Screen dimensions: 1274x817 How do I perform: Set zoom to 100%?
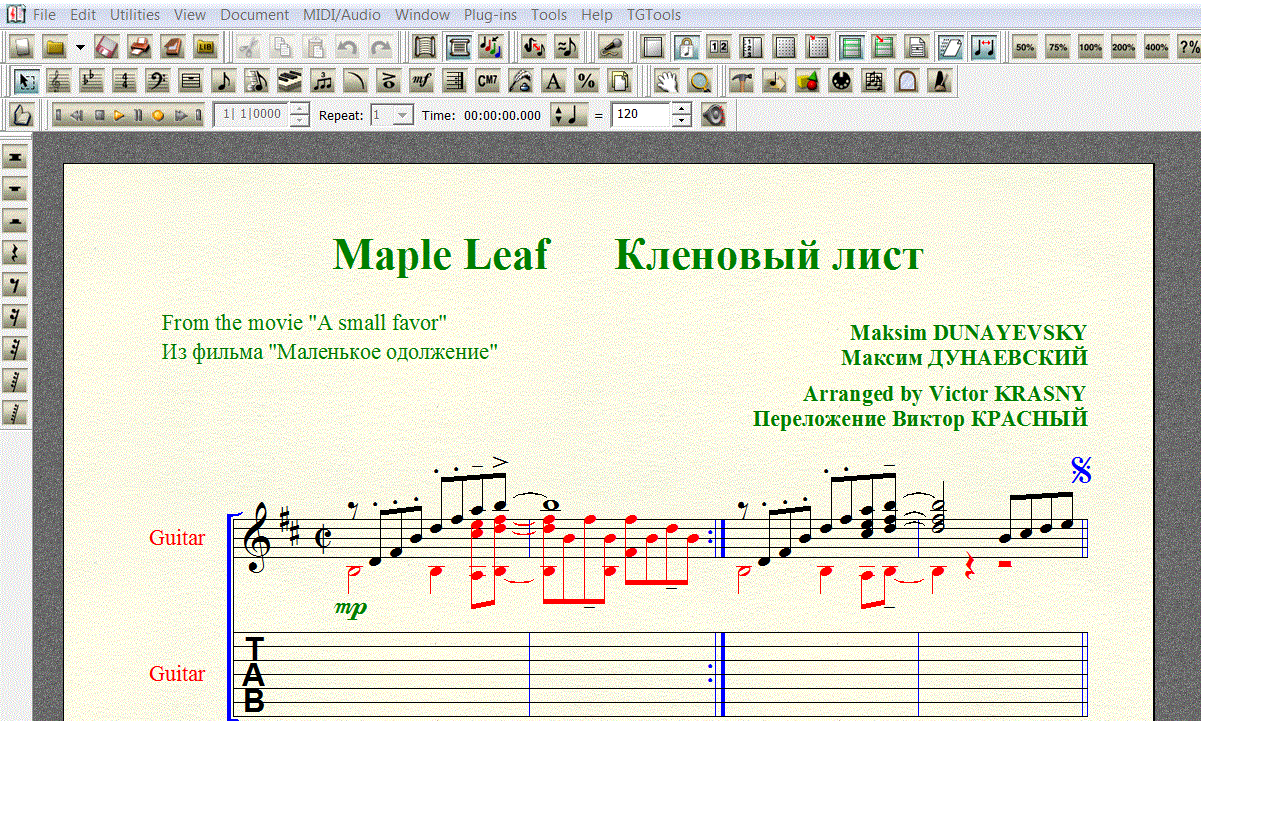tap(1090, 47)
